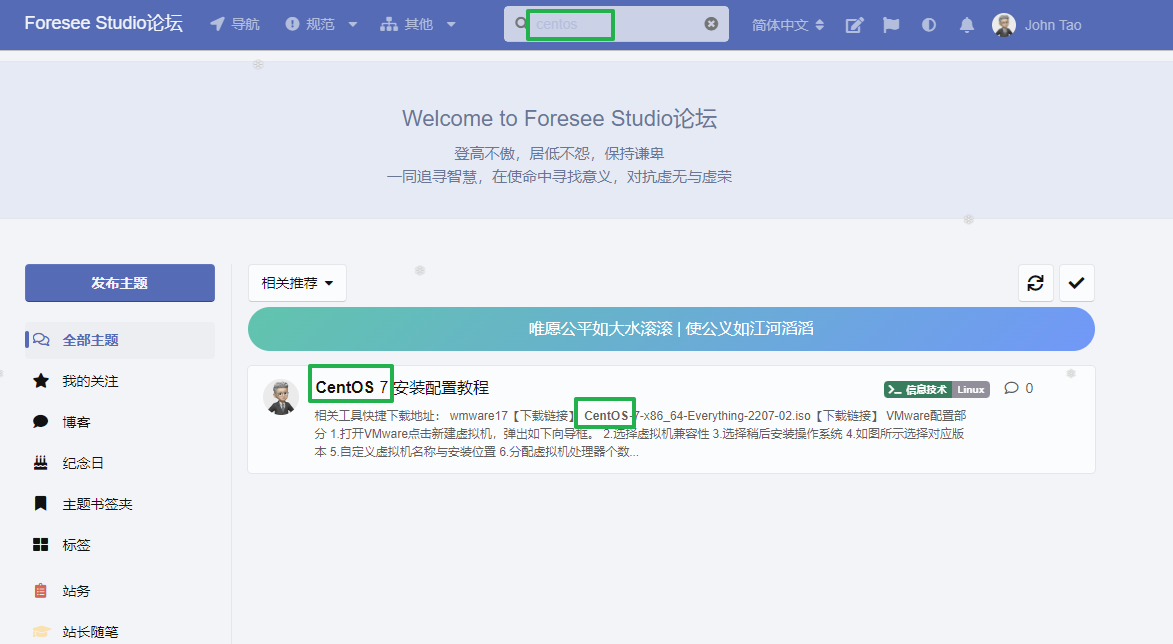Open the notifications bell

pos(966,25)
